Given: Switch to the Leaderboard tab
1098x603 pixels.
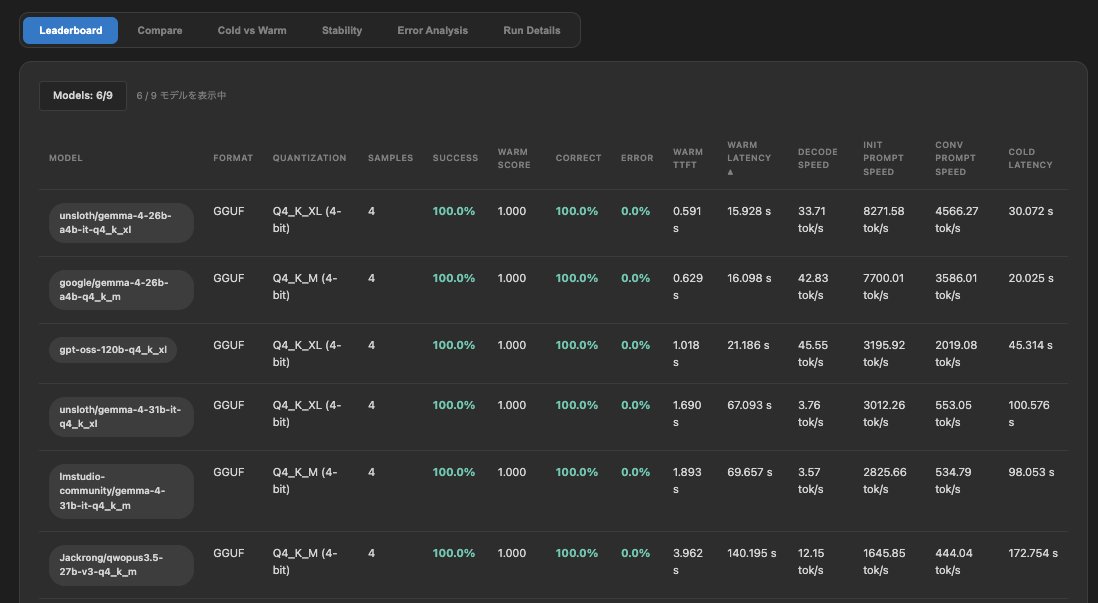Looking at the screenshot, I should click(70, 30).
